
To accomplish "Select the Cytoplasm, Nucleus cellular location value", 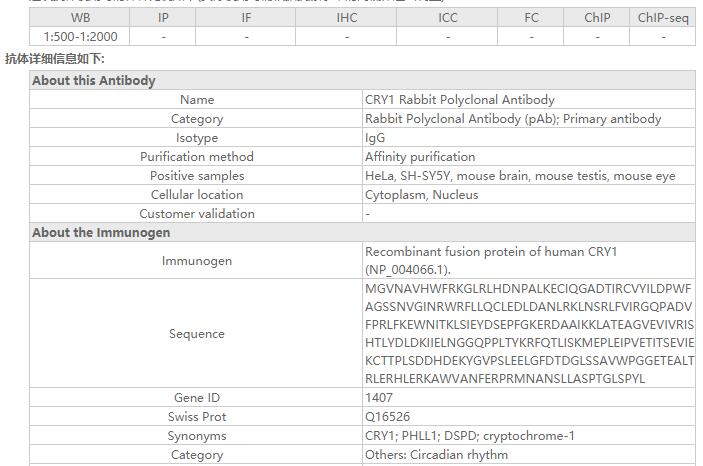I will click(421, 195).
